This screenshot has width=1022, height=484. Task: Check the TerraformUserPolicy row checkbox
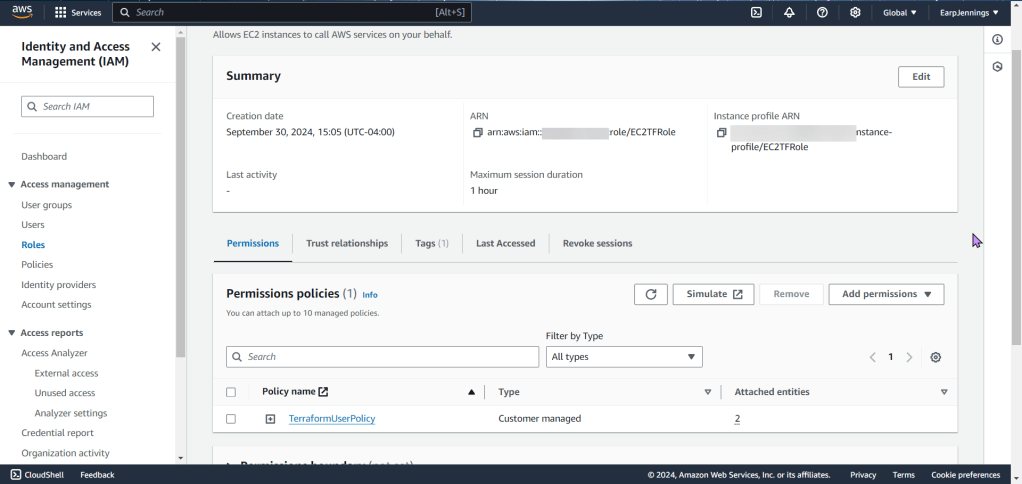pyautogui.click(x=231, y=419)
